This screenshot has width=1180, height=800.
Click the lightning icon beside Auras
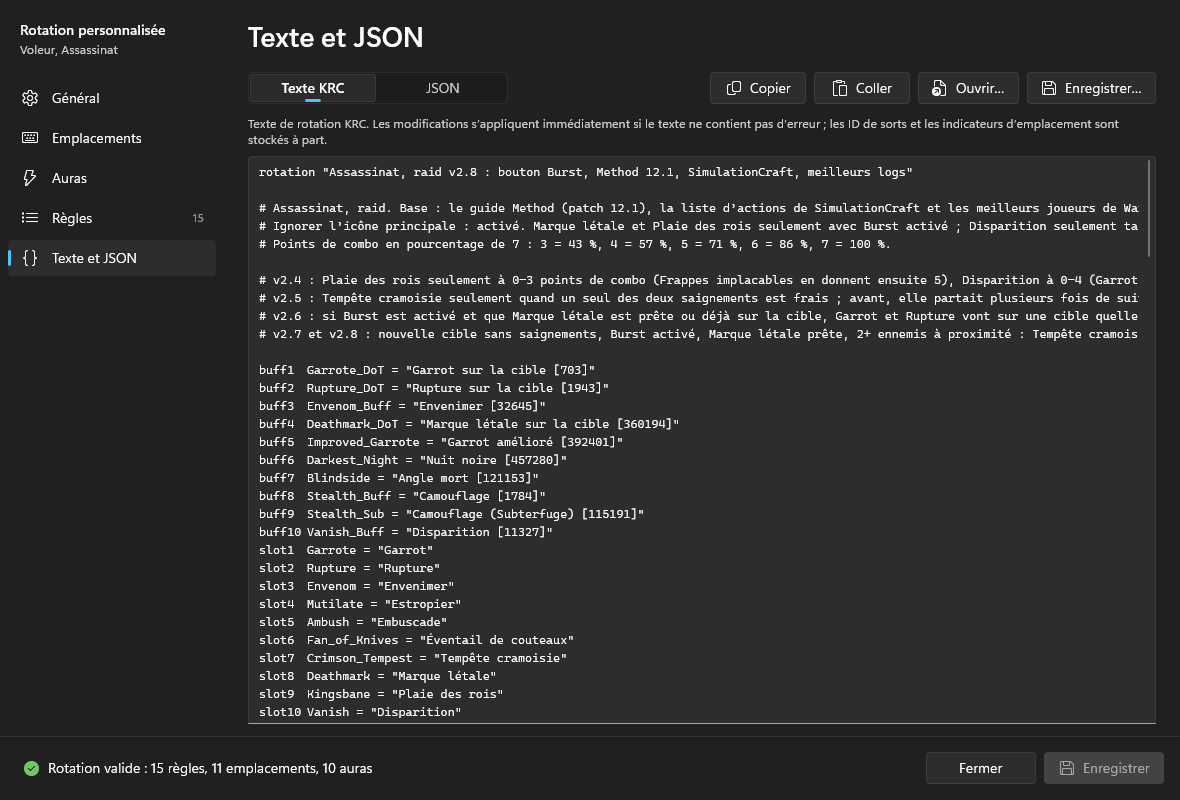point(30,178)
